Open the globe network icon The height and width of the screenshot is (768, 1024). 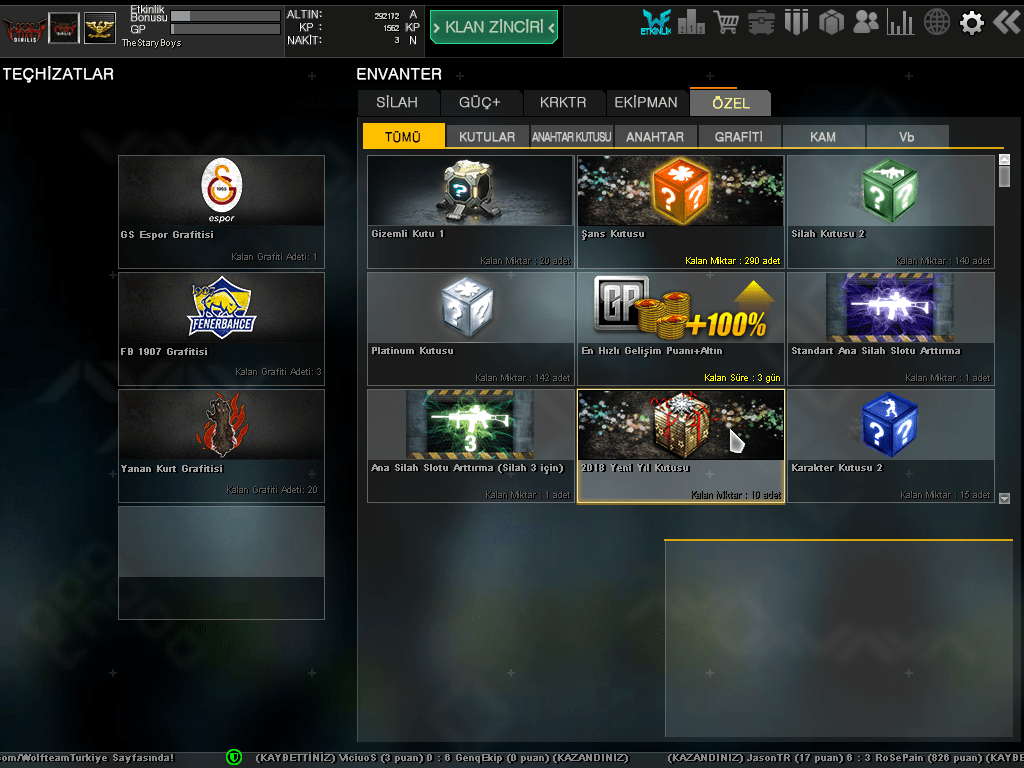coord(936,22)
